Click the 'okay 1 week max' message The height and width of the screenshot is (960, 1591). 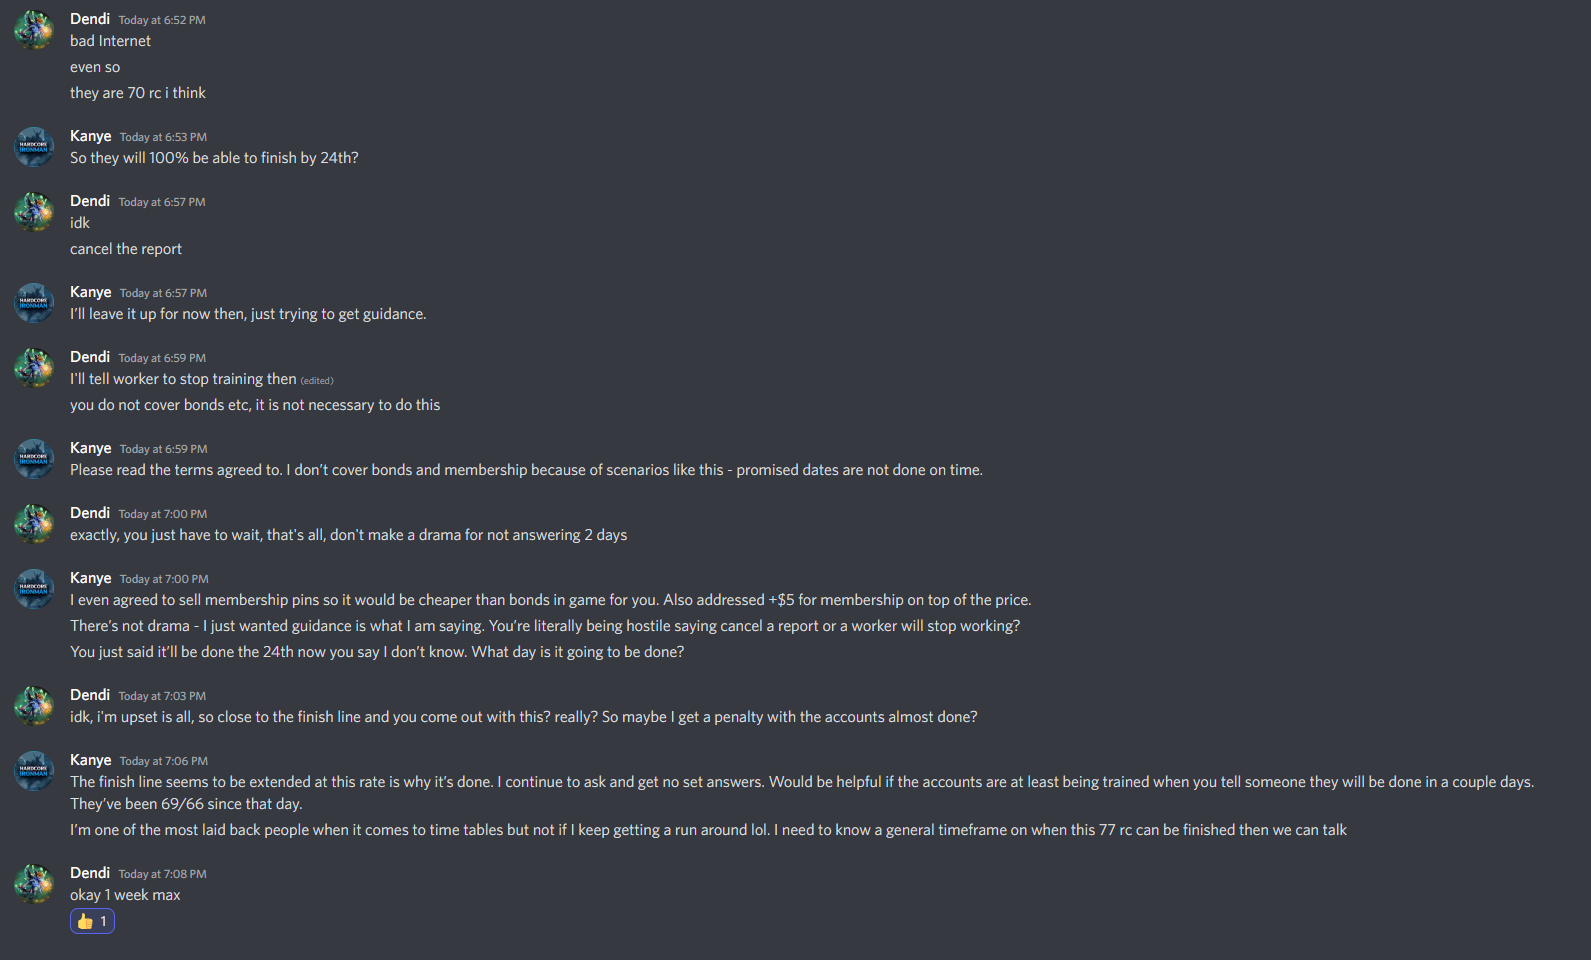click(x=125, y=895)
